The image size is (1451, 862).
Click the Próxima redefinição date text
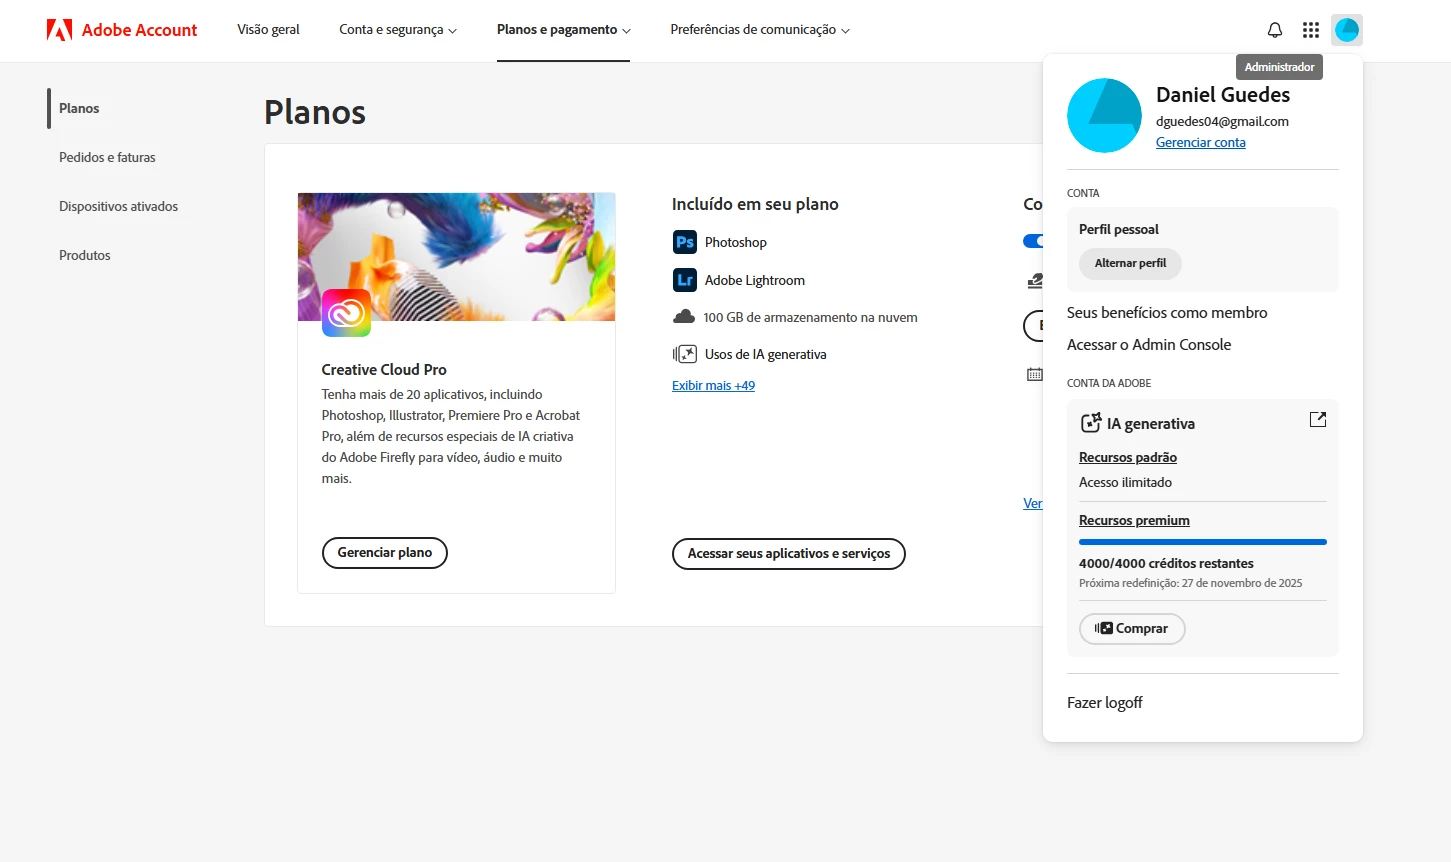(x=1190, y=583)
